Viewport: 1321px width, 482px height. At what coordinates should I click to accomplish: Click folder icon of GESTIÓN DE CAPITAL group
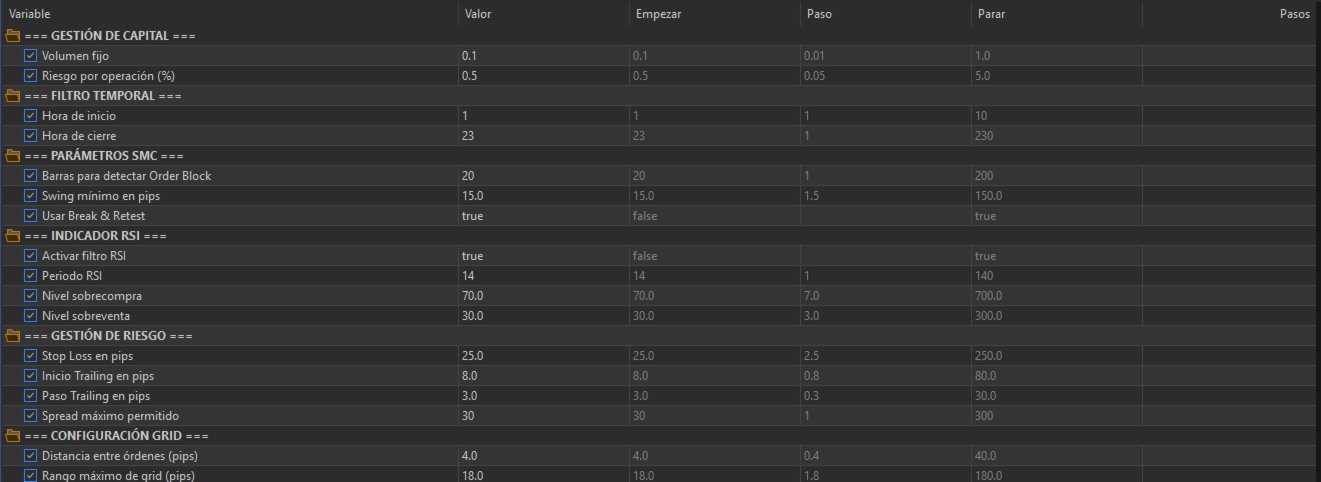pyautogui.click(x=13, y=36)
